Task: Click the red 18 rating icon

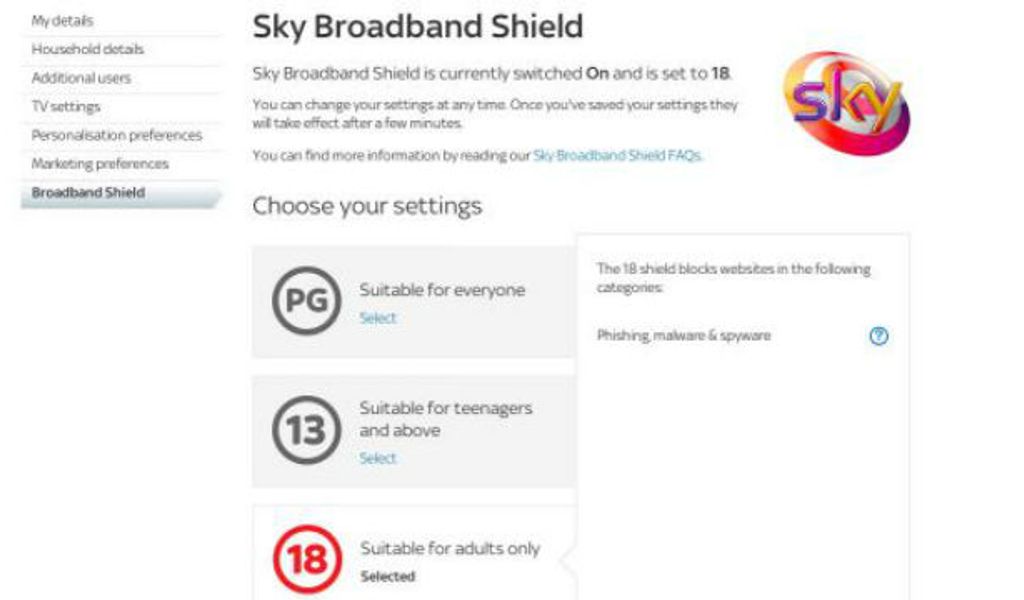Action: tap(307, 559)
